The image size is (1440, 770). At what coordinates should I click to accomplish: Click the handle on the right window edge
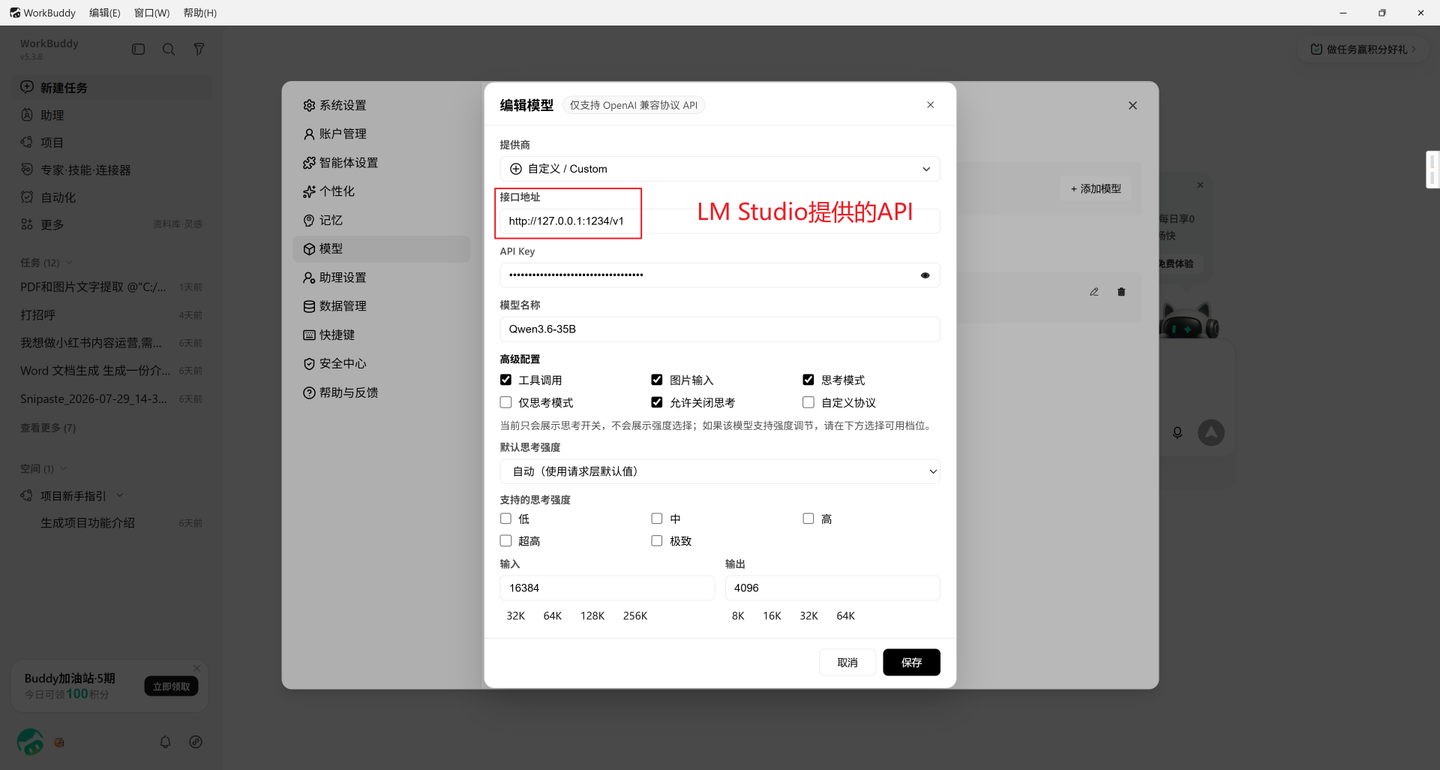coord(1433,169)
